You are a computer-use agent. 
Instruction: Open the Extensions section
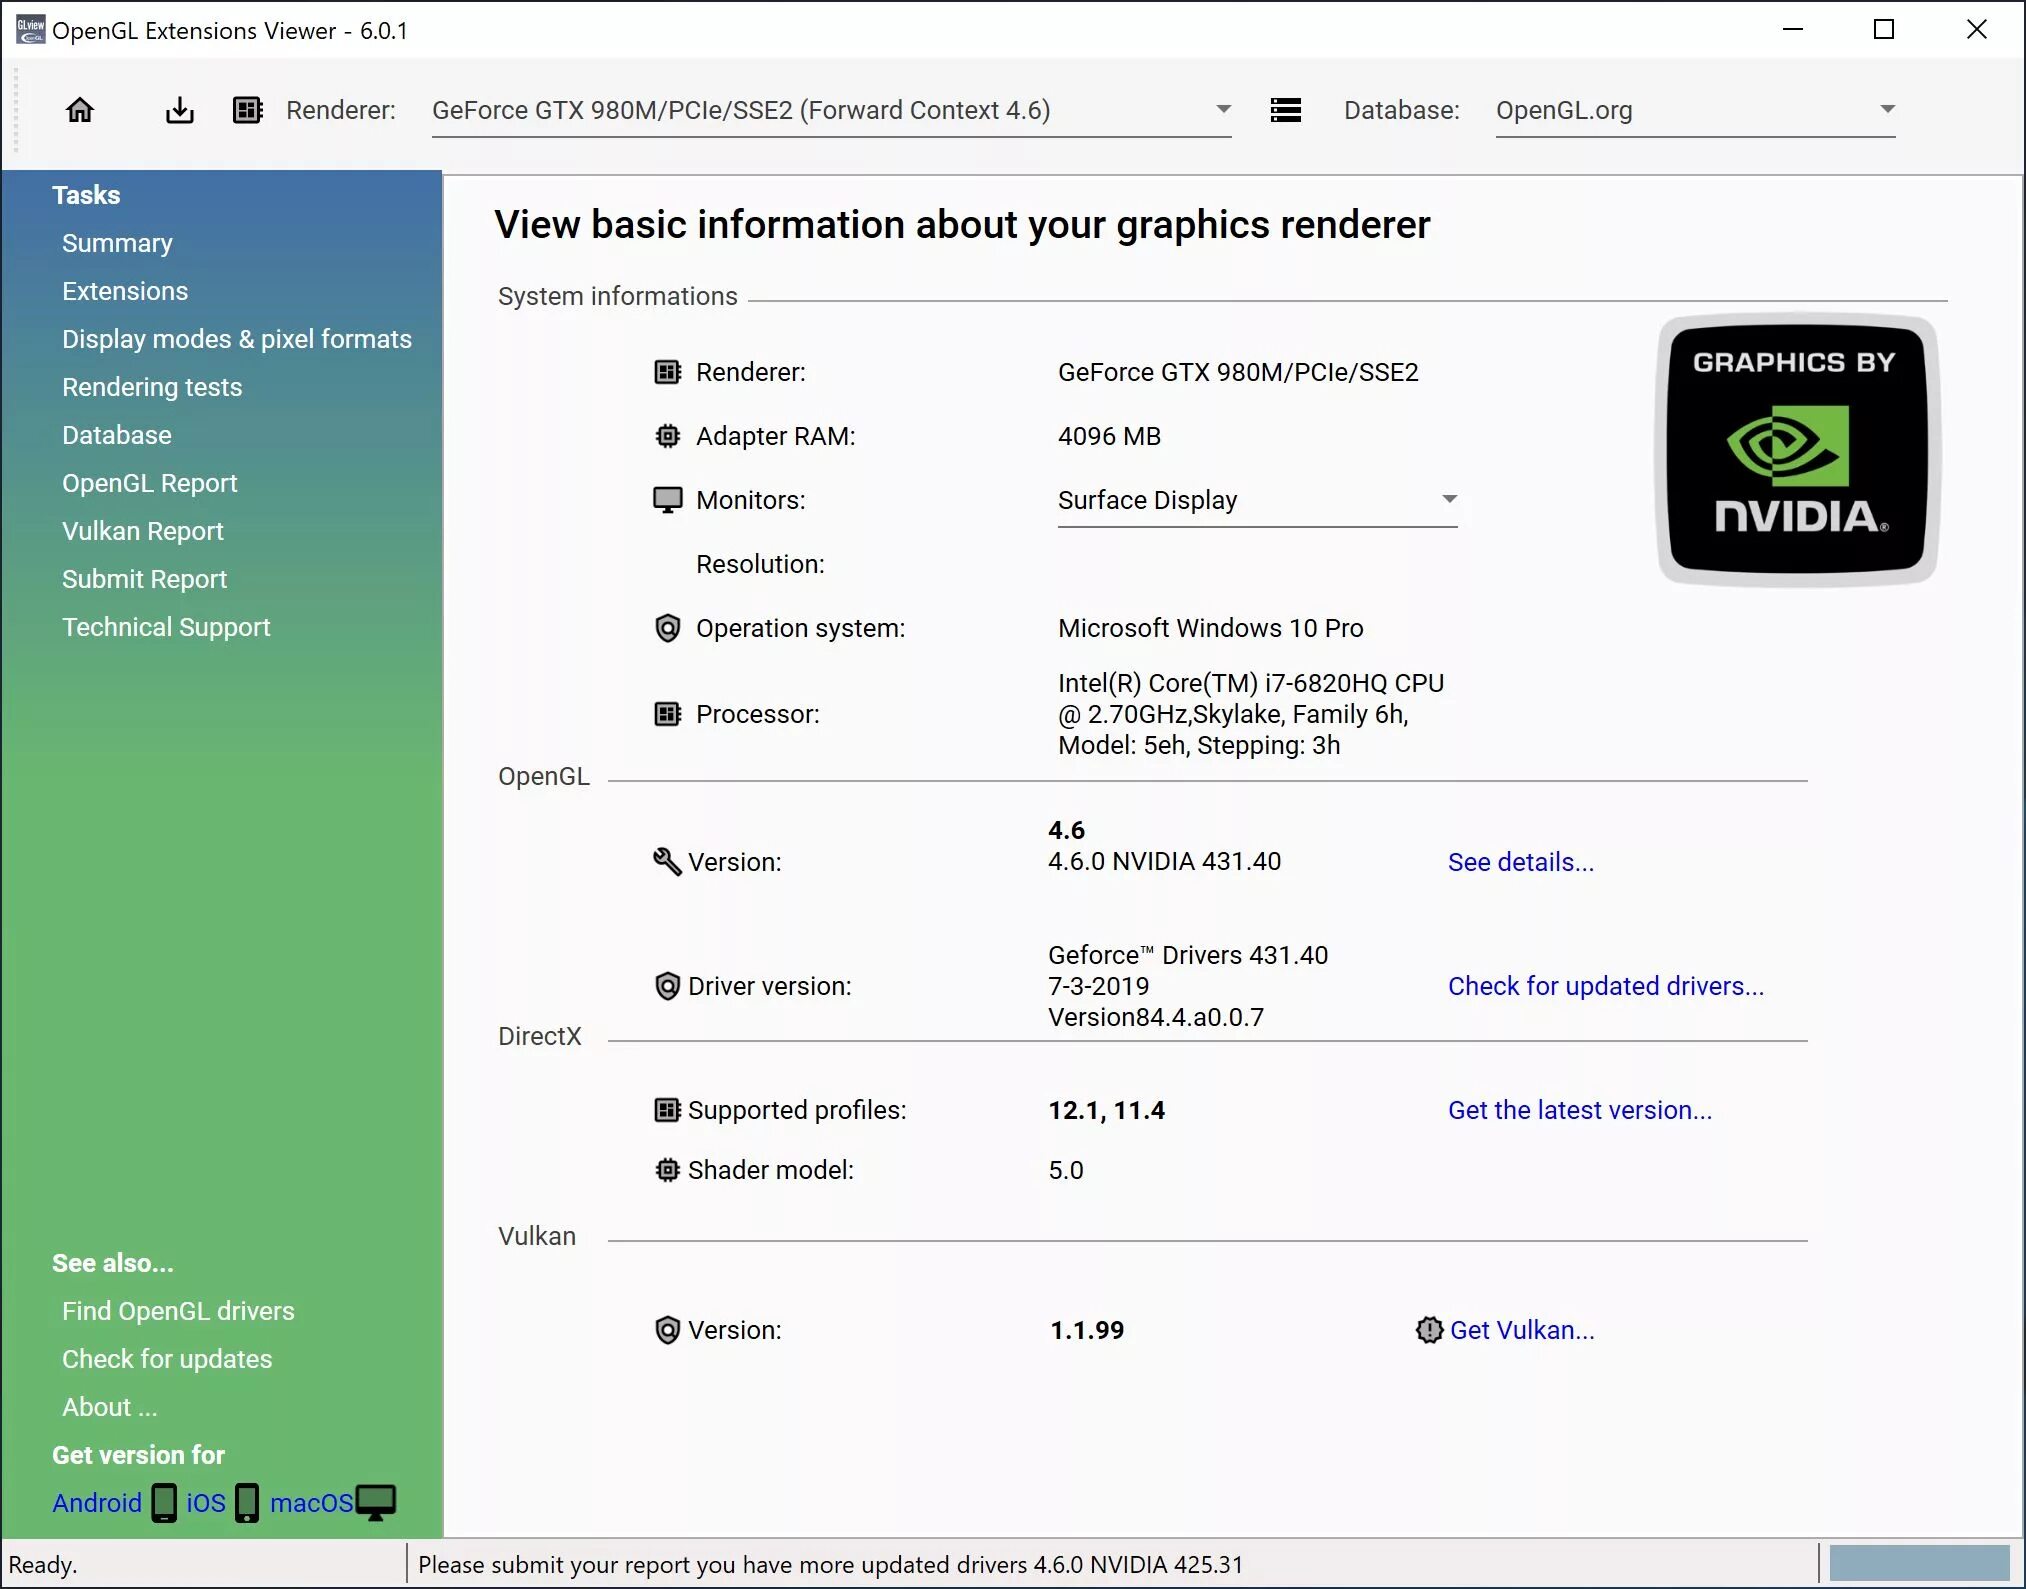pyautogui.click(x=123, y=290)
